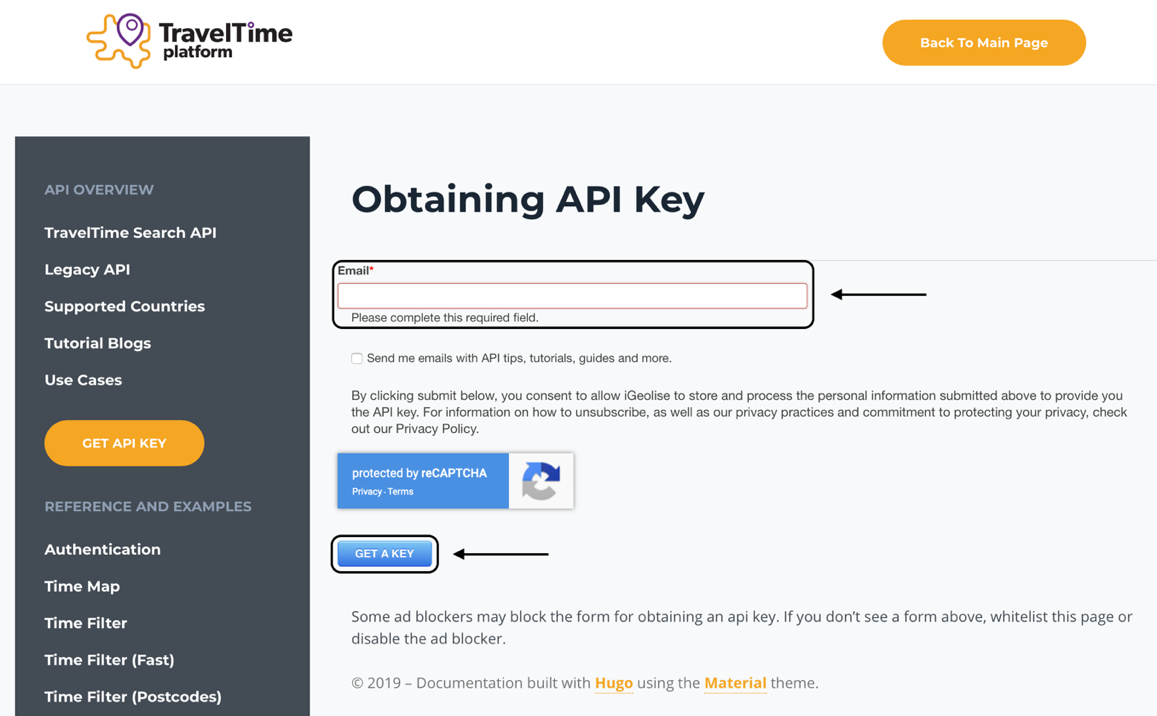Go Back To Main Page
The image size is (1157, 716).
point(984,43)
